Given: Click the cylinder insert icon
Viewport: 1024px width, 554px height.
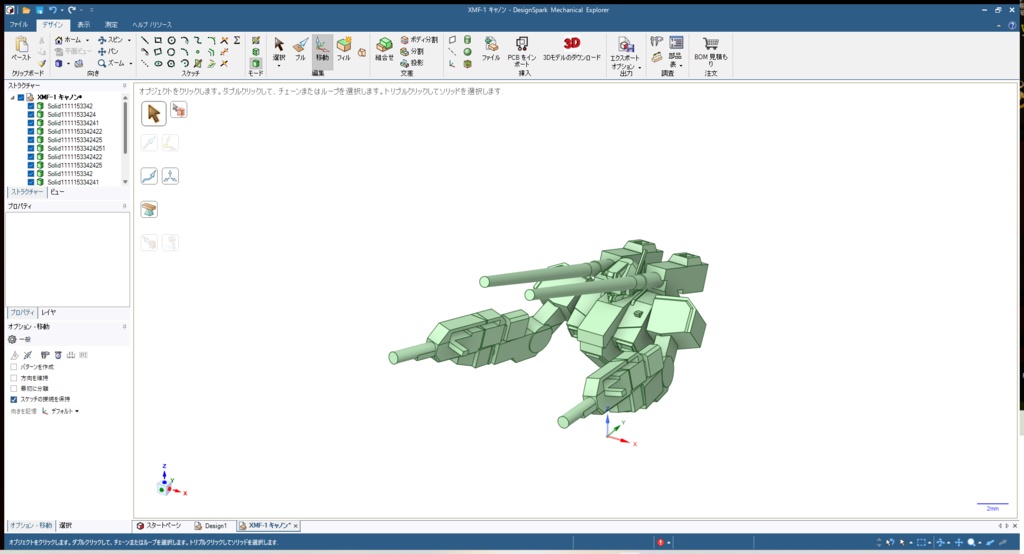Looking at the screenshot, I should tap(468, 40).
